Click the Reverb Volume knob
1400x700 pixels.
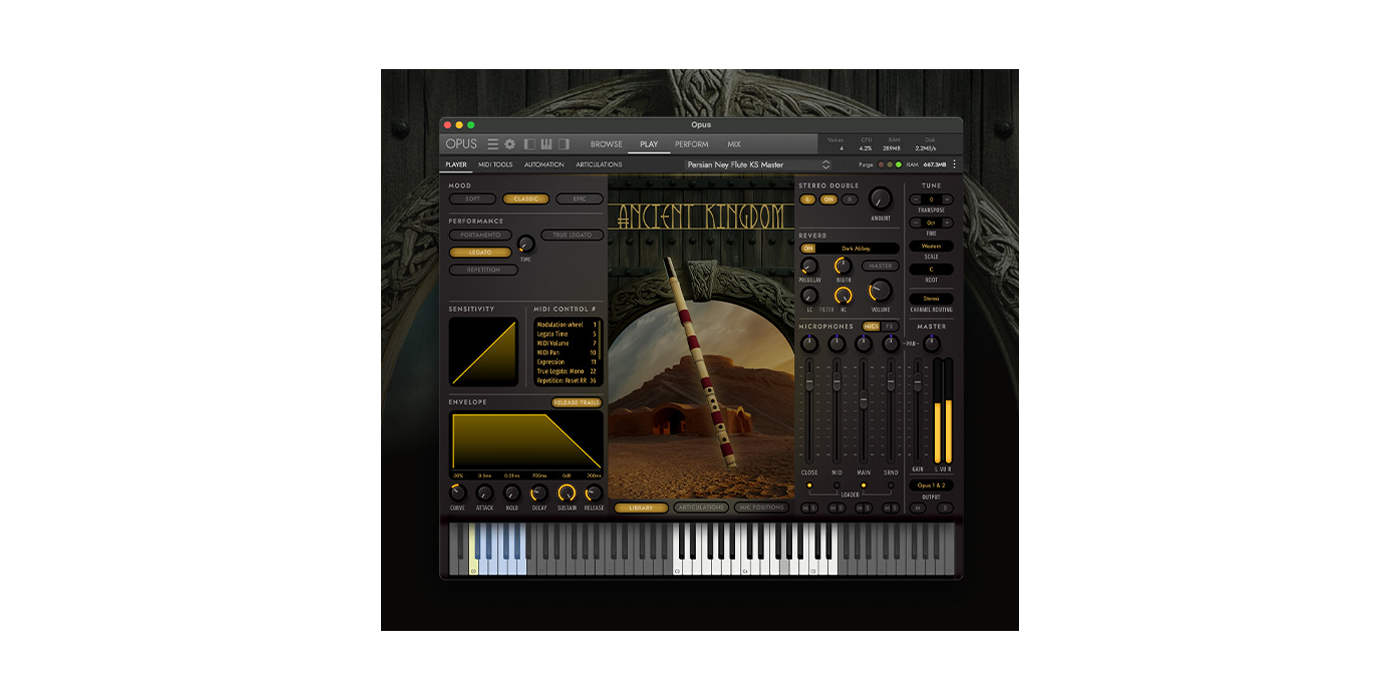880,291
